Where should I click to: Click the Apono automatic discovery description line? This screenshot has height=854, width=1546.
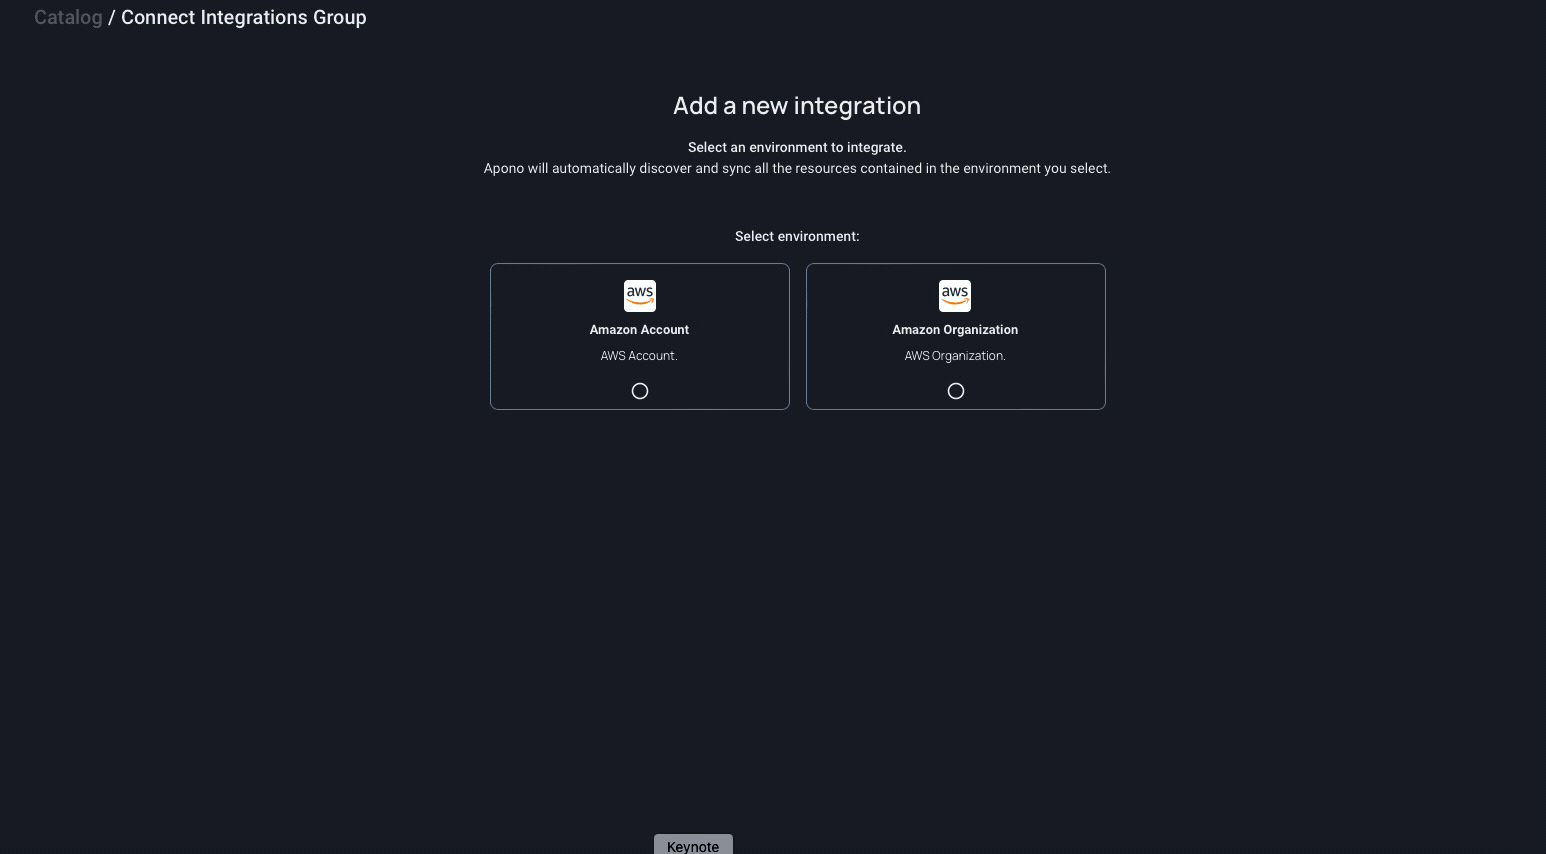pyautogui.click(x=797, y=169)
